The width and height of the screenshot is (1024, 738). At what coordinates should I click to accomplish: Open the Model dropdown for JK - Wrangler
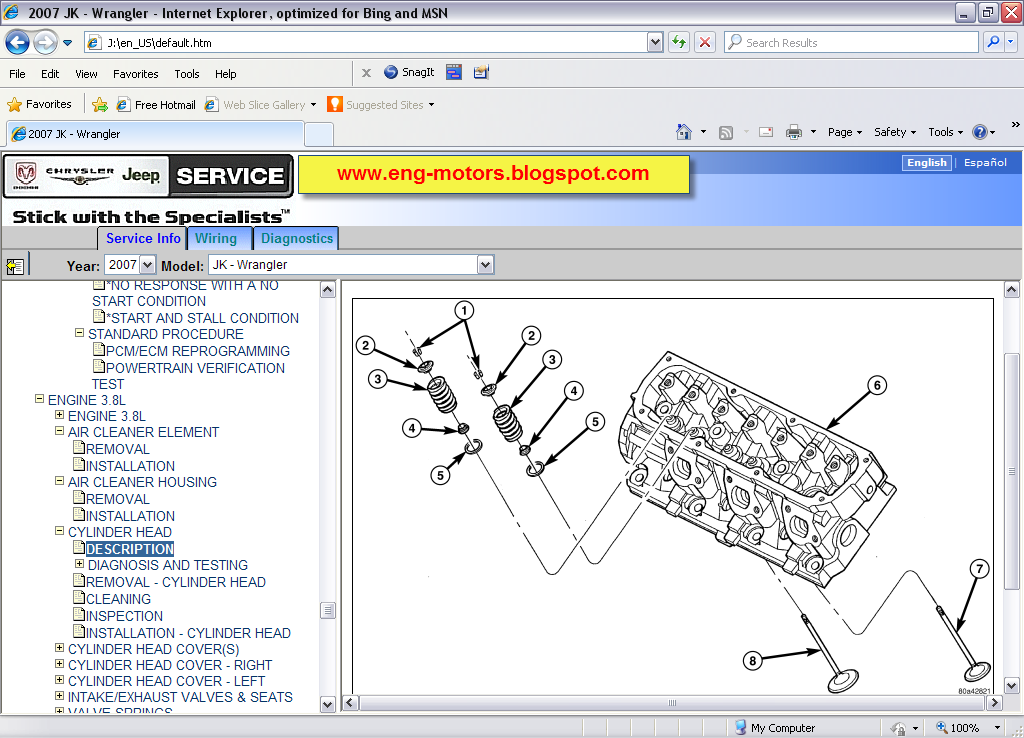pos(486,265)
